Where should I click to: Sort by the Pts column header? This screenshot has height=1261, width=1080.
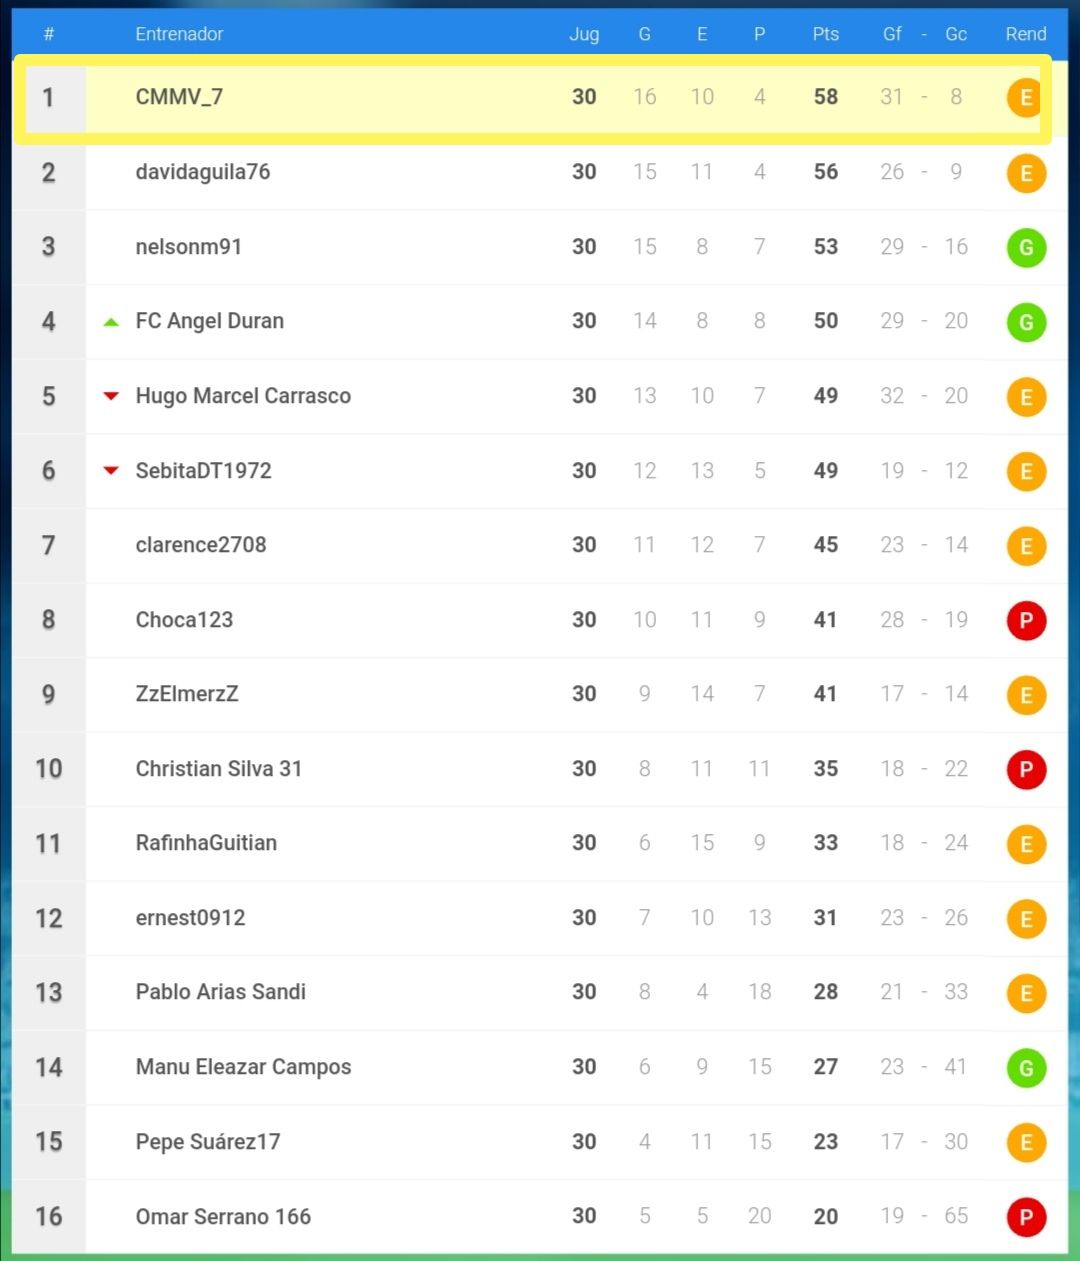click(826, 34)
